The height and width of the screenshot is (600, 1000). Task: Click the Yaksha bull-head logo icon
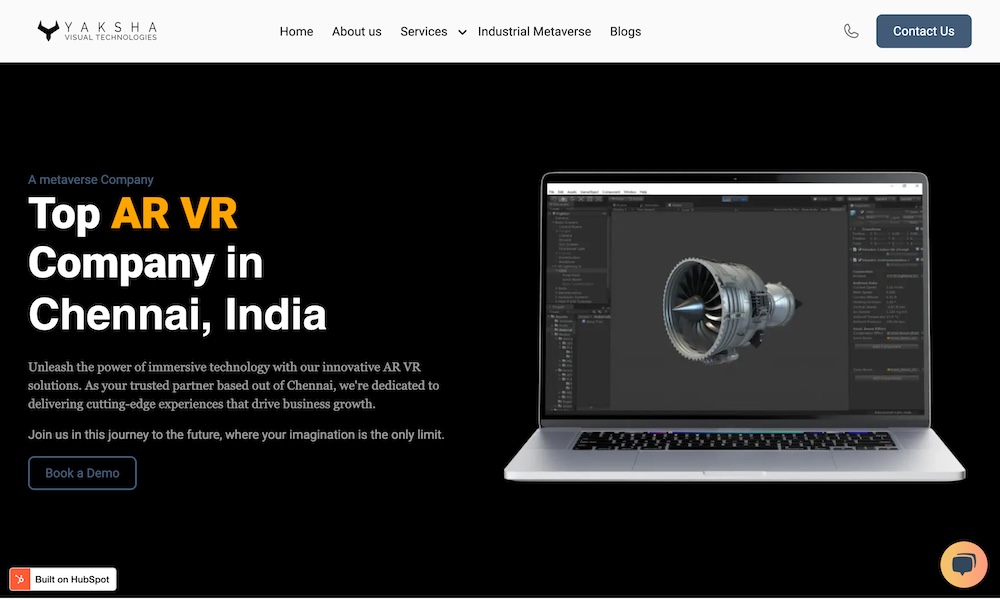click(49, 31)
